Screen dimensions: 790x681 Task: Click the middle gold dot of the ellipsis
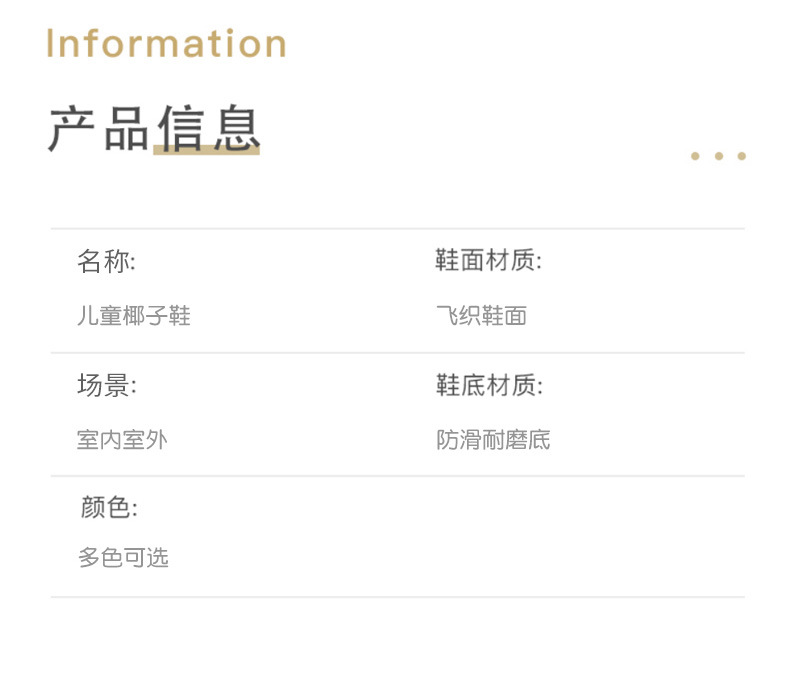point(718,156)
